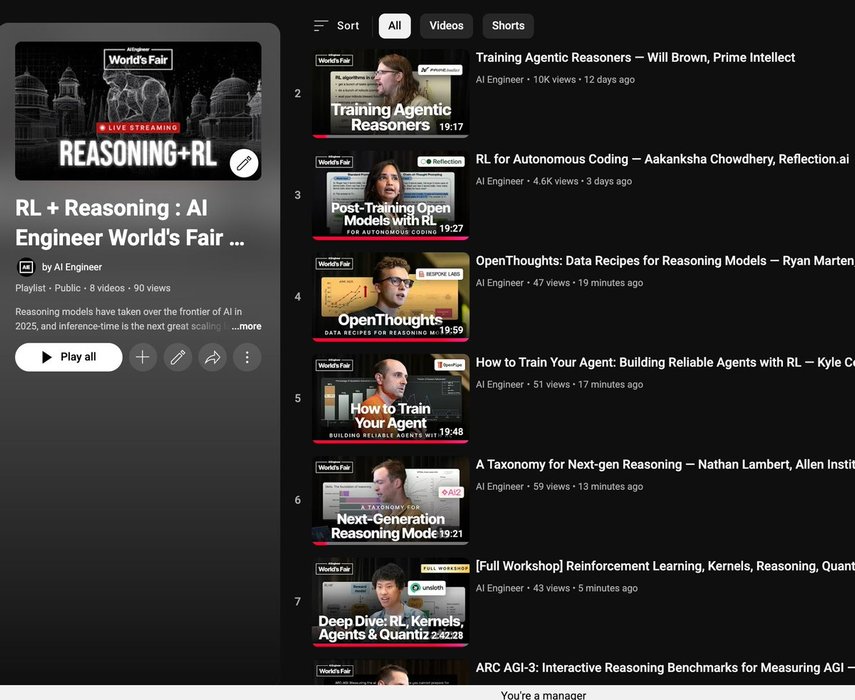Open Next-Generation Reasoning Models thumbnail

[x=391, y=500]
